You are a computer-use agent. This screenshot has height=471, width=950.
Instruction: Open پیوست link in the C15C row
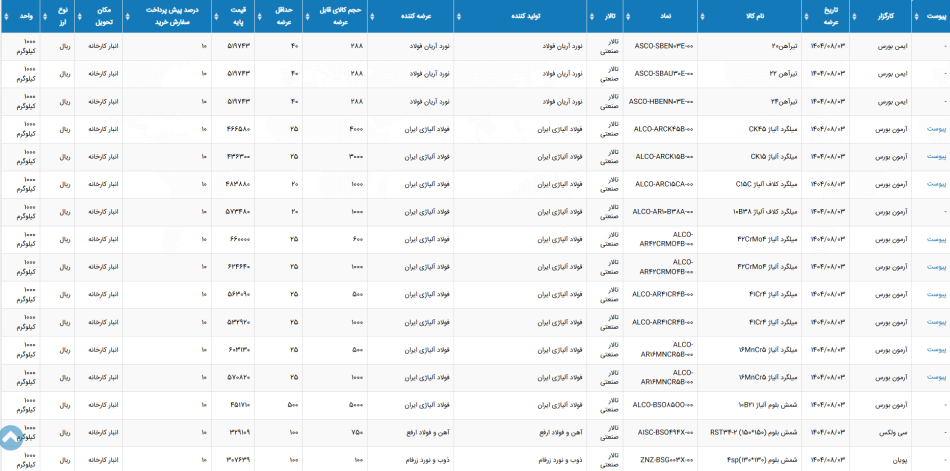936,184
